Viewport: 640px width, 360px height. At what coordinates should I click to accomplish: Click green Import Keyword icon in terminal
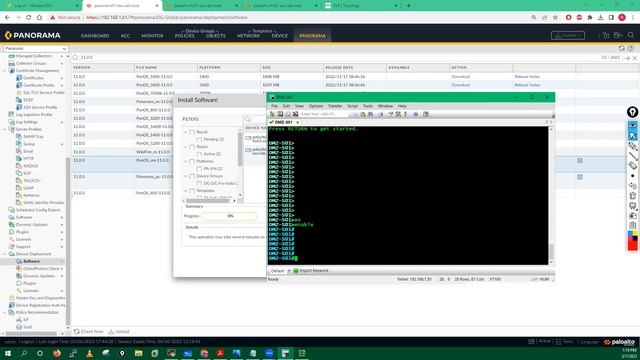pyautogui.click(x=296, y=271)
